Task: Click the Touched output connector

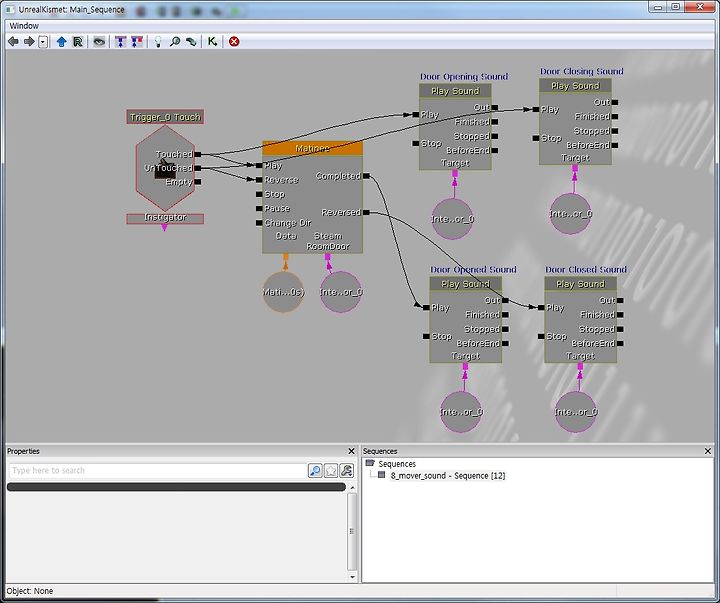Action: point(197,154)
